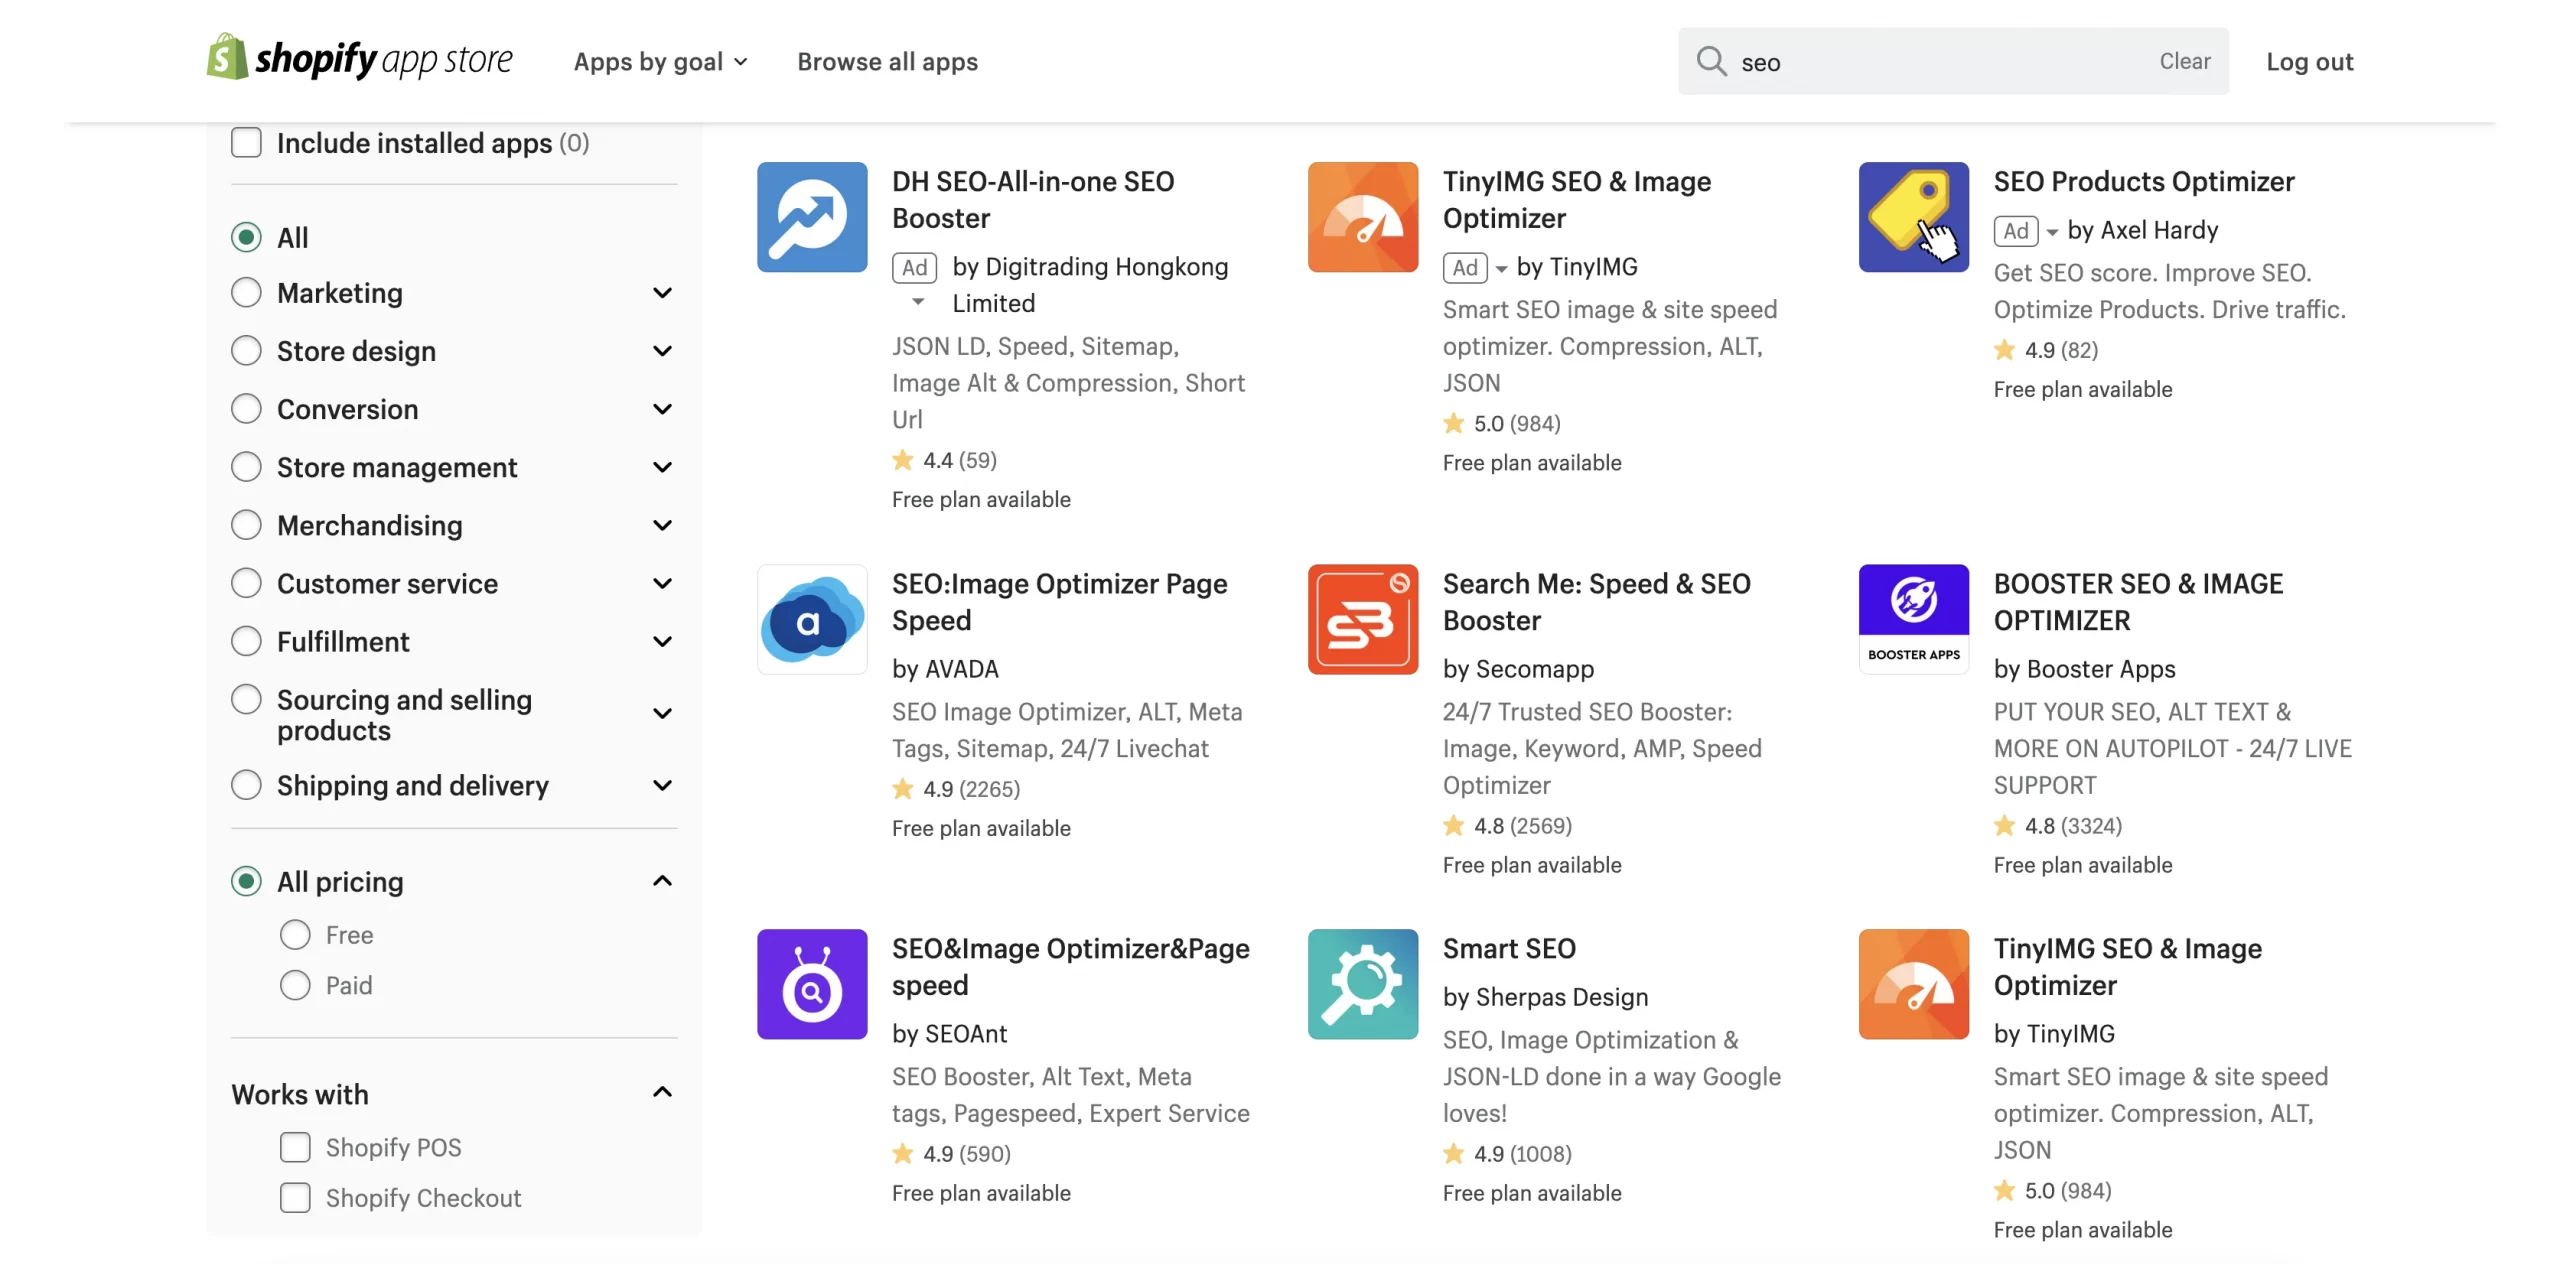Open SEO:Image Optimizer Page Speed title

pos(1059,601)
